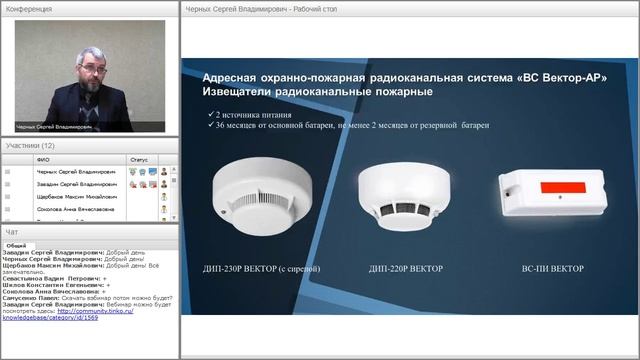Tick the gray square beside Завадин Сергей Владимирович
The image size is (640, 360).
(7, 184)
